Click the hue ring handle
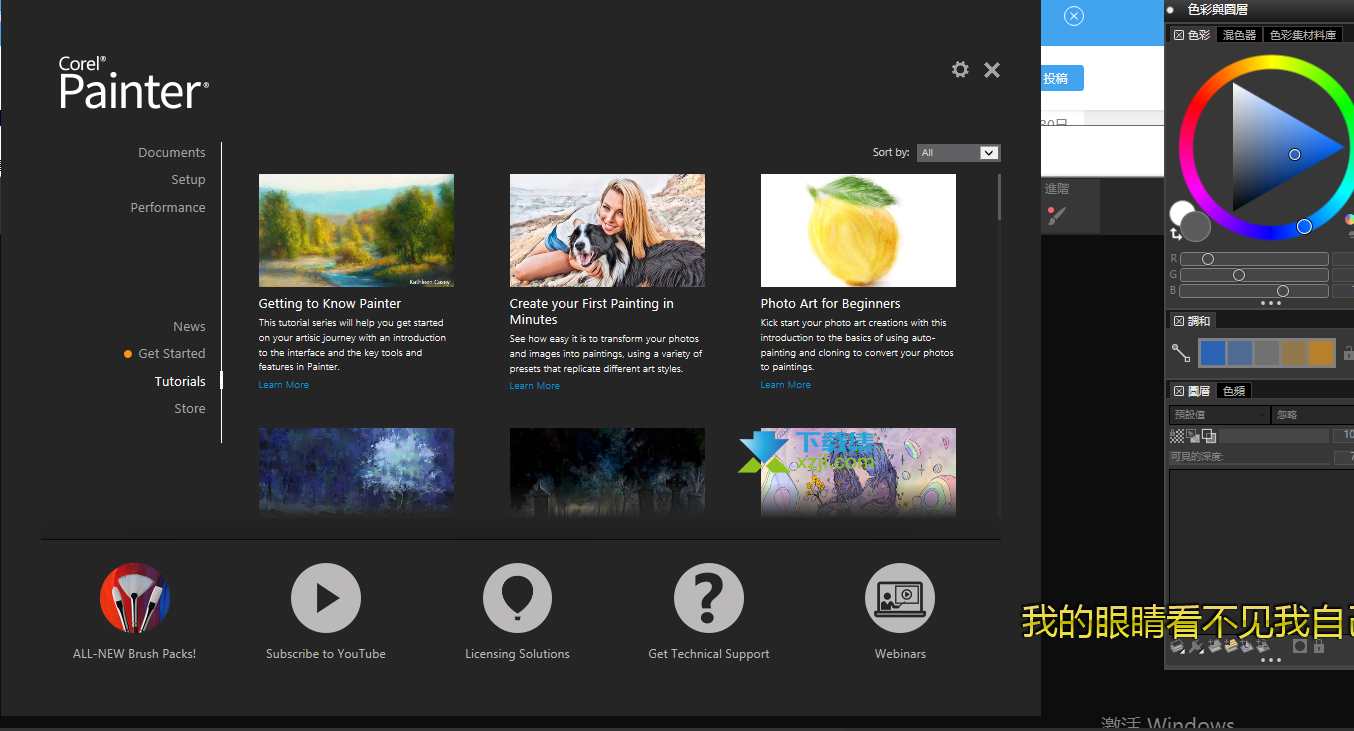This screenshot has height=731, width=1354. pyautogui.click(x=1304, y=227)
